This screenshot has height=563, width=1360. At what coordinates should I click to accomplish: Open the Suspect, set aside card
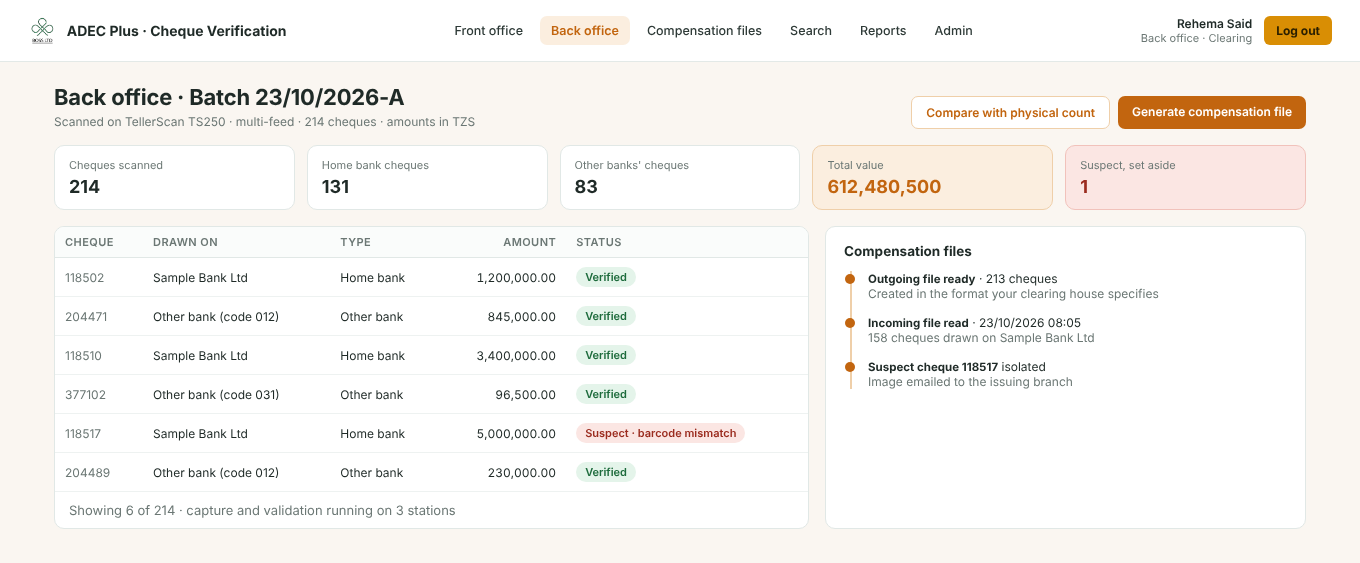1185,178
